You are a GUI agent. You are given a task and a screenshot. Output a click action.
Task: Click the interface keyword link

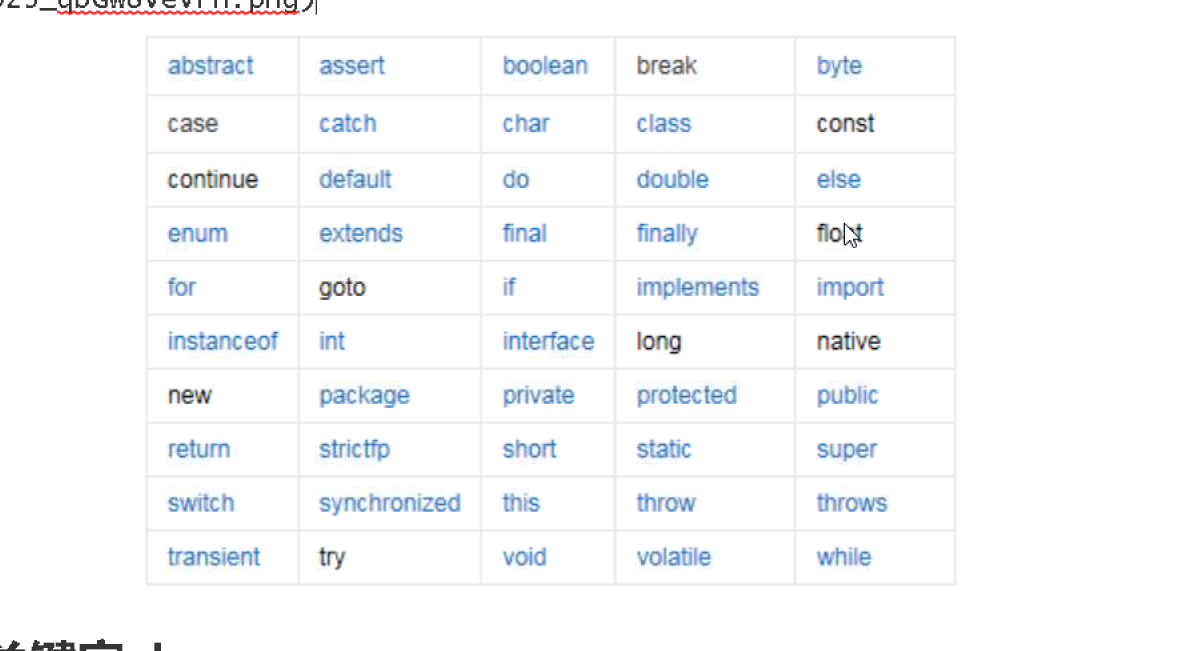point(548,341)
